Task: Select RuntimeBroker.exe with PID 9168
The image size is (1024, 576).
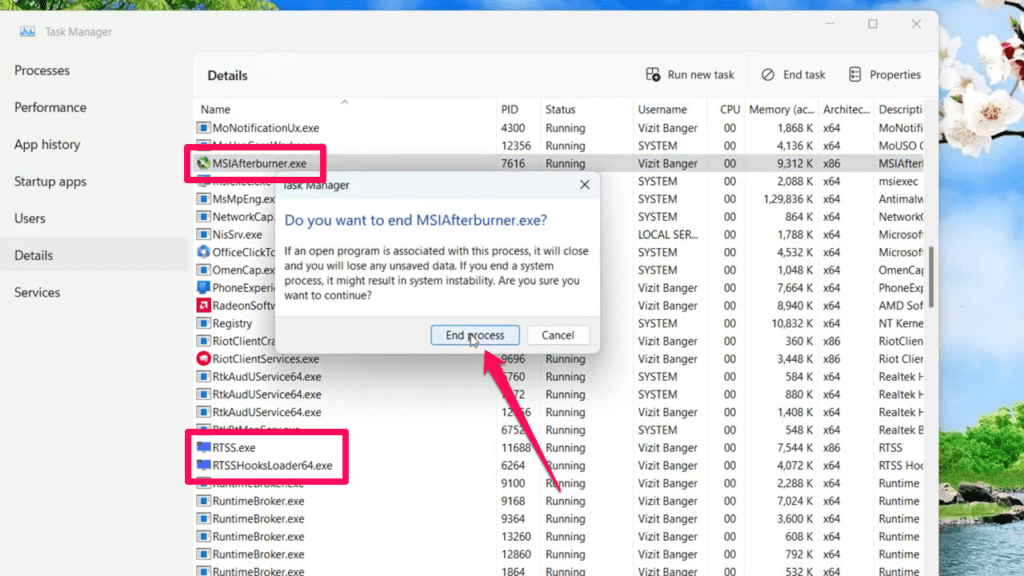Action: (x=560, y=501)
